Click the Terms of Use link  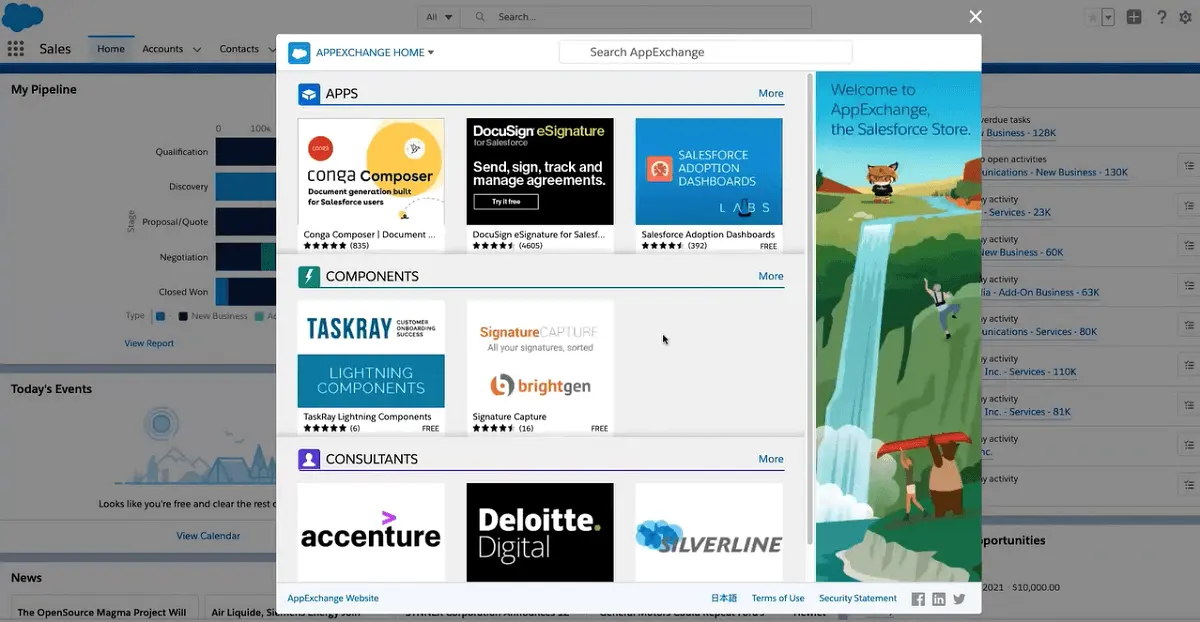point(778,598)
